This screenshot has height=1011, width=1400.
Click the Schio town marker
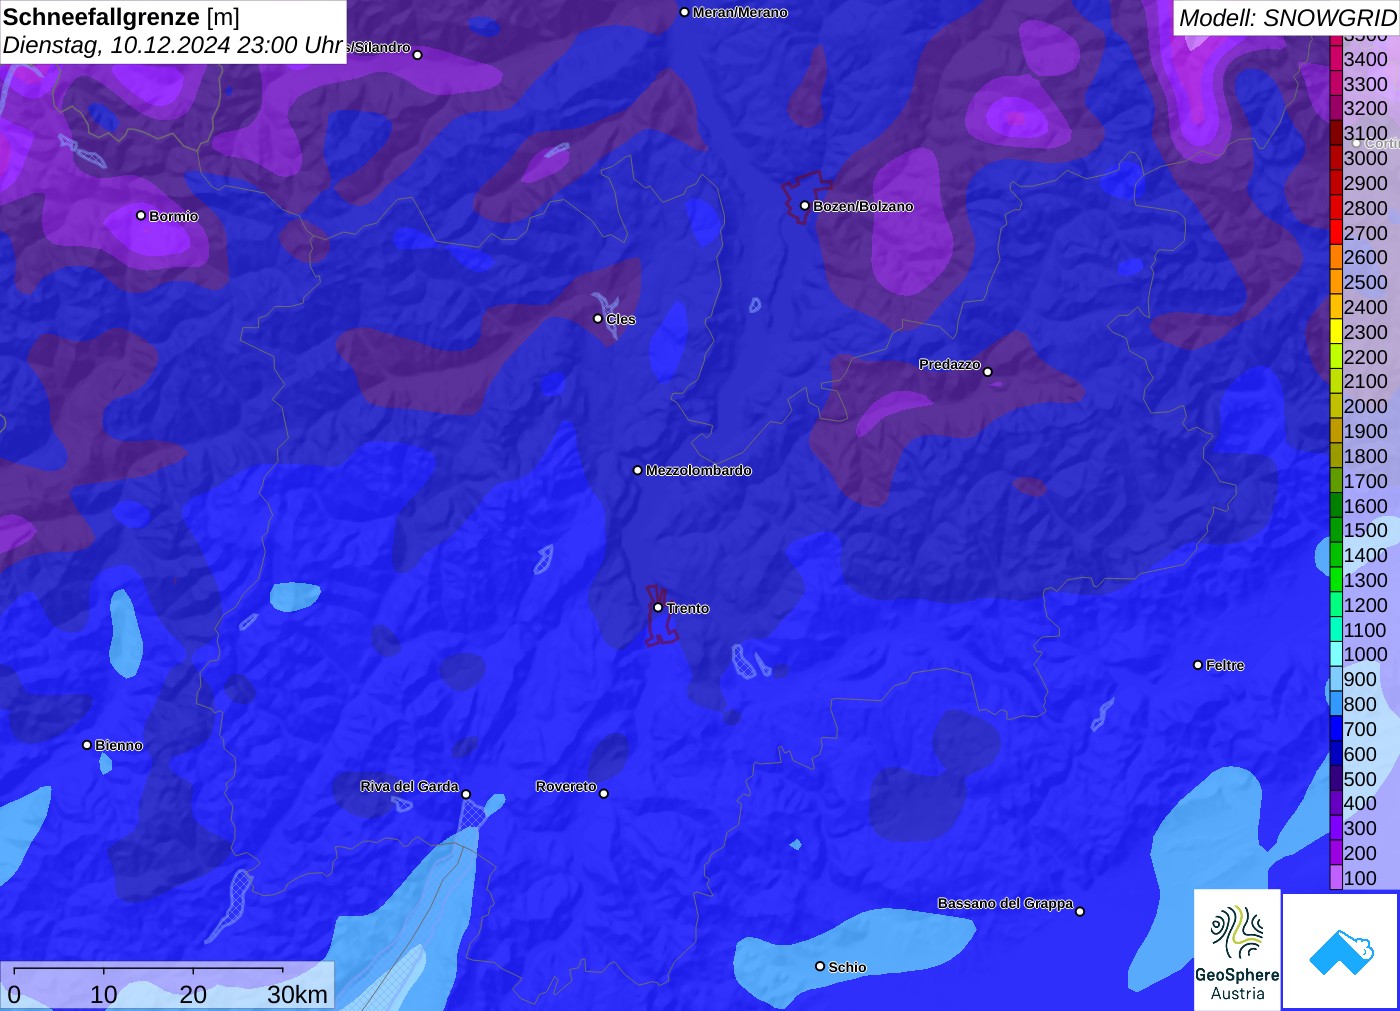point(820,966)
